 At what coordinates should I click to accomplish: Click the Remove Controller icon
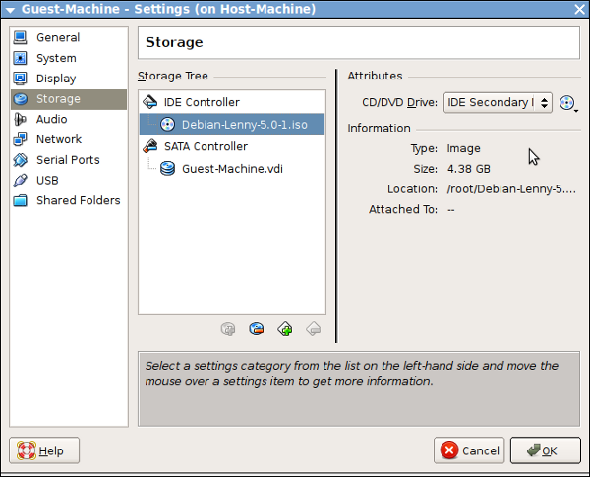tap(257, 329)
